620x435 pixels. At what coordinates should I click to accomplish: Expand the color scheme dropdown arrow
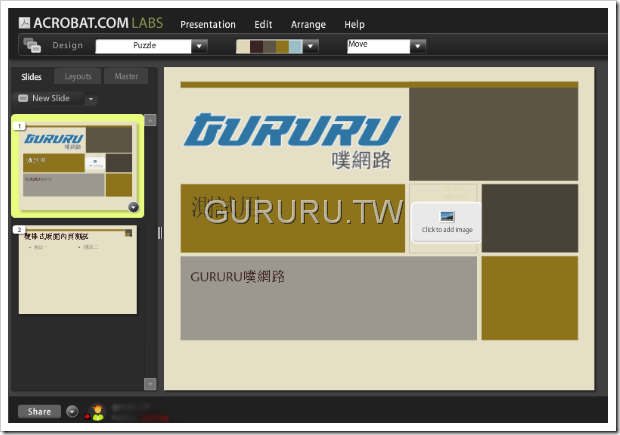coord(310,46)
